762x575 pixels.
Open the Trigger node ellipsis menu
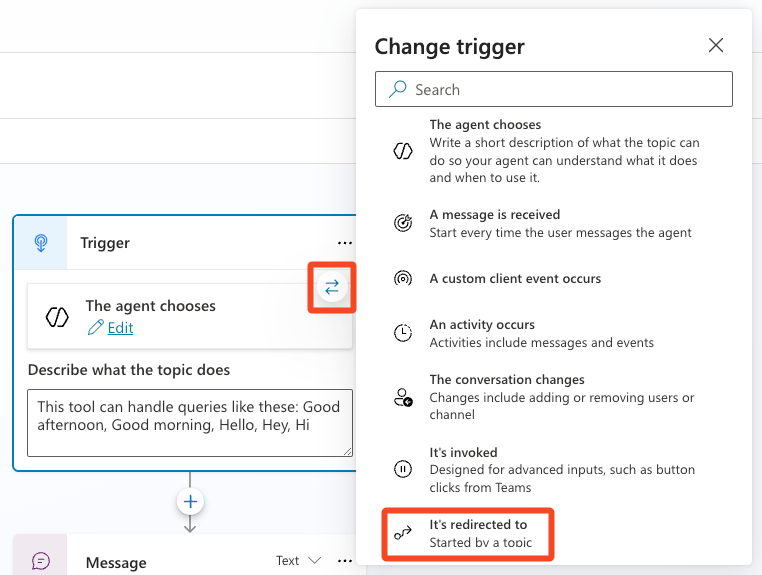pyautogui.click(x=345, y=243)
